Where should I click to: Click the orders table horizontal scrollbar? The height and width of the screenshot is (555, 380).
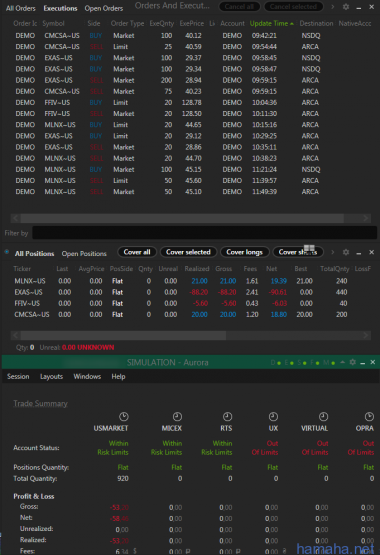182,218
